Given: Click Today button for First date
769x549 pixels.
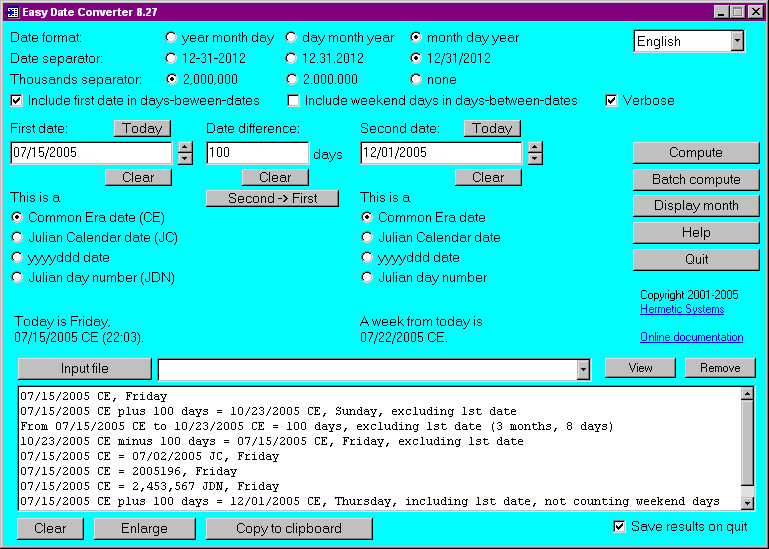Looking at the screenshot, I should pyautogui.click(x=142, y=128).
